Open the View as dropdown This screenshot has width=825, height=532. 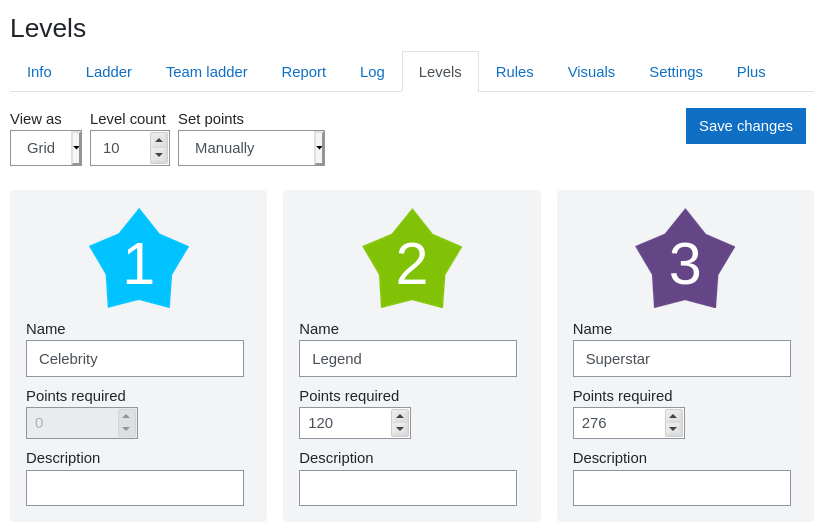coord(46,148)
